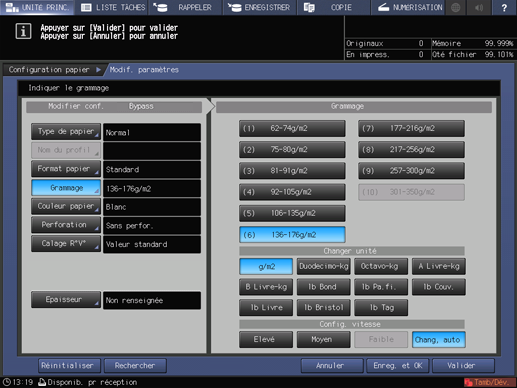Open Couleur papier setting
The image size is (517, 388).
click(x=66, y=206)
